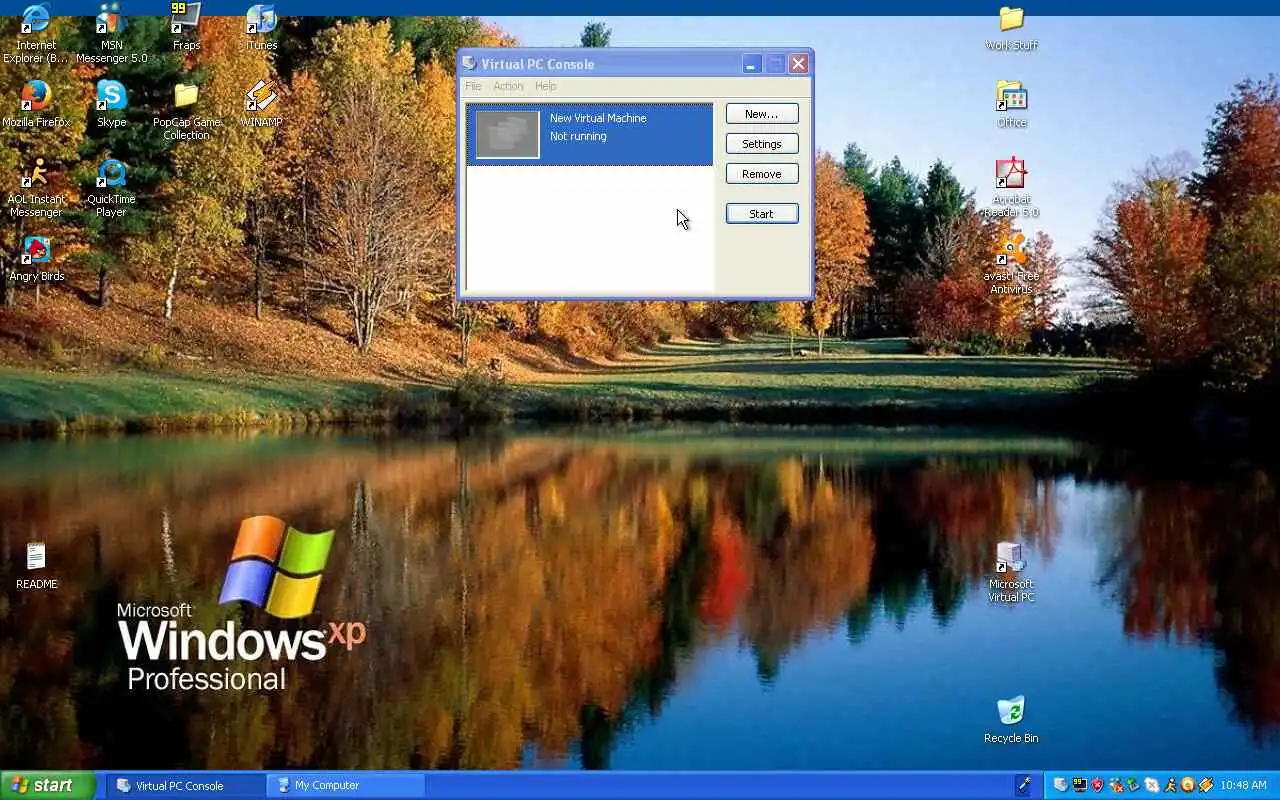Select the WINAMP desktop shortcut
This screenshot has height=800, width=1280.
pyautogui.click(x=261, y=104)
